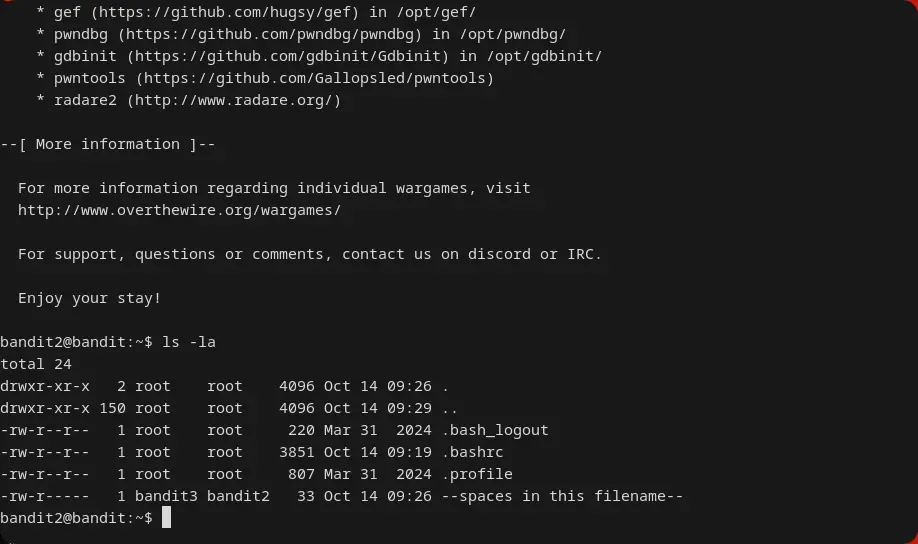Visit the overthewire.org wargames URL
The width and height of the screenshot is (918, 544).
click(179, 210)
